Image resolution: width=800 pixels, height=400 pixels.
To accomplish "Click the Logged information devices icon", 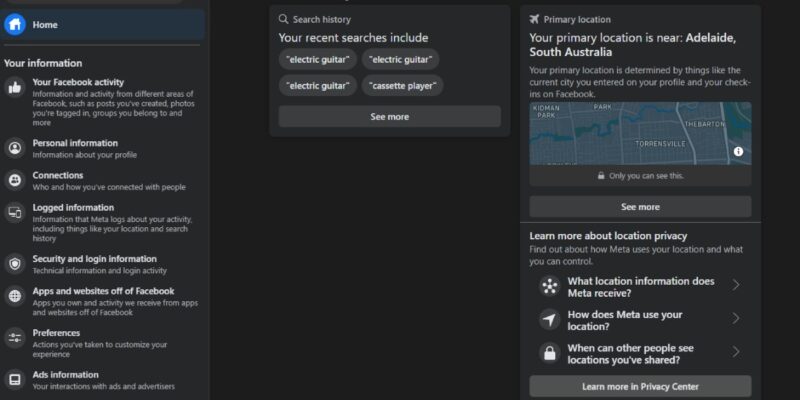I will point(15,213).
